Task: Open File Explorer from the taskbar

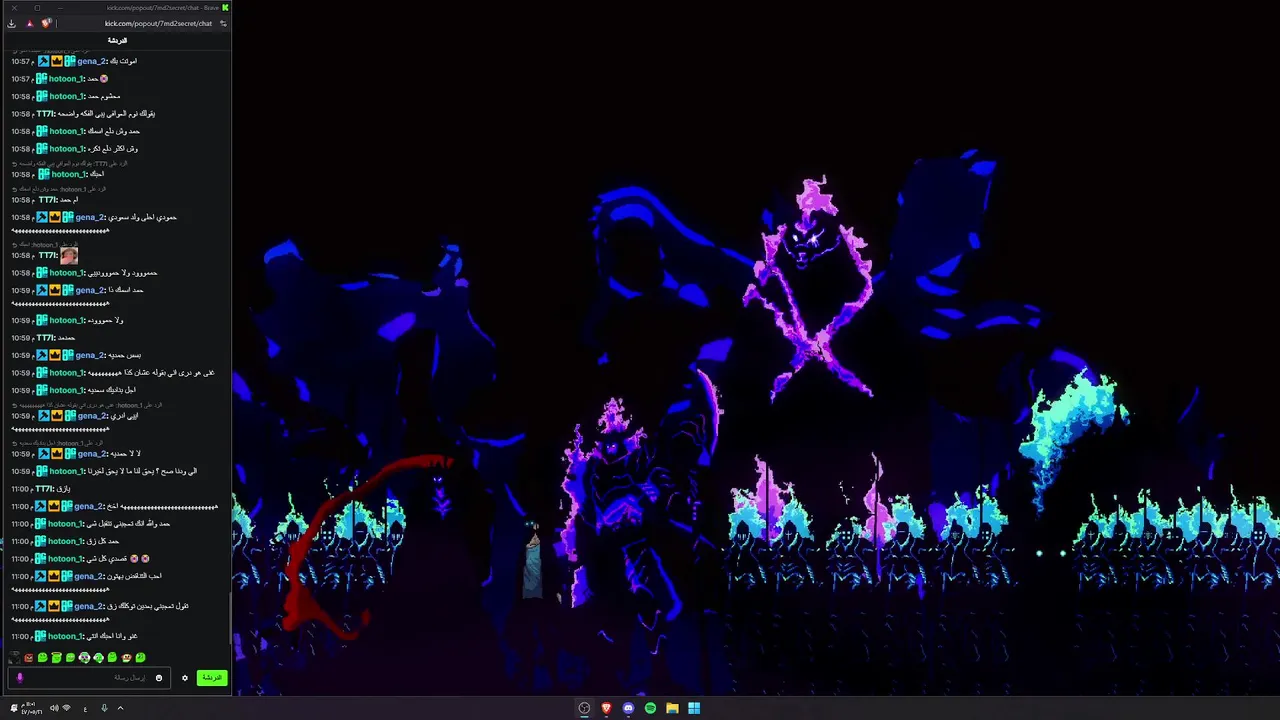Action: (672, 708)
